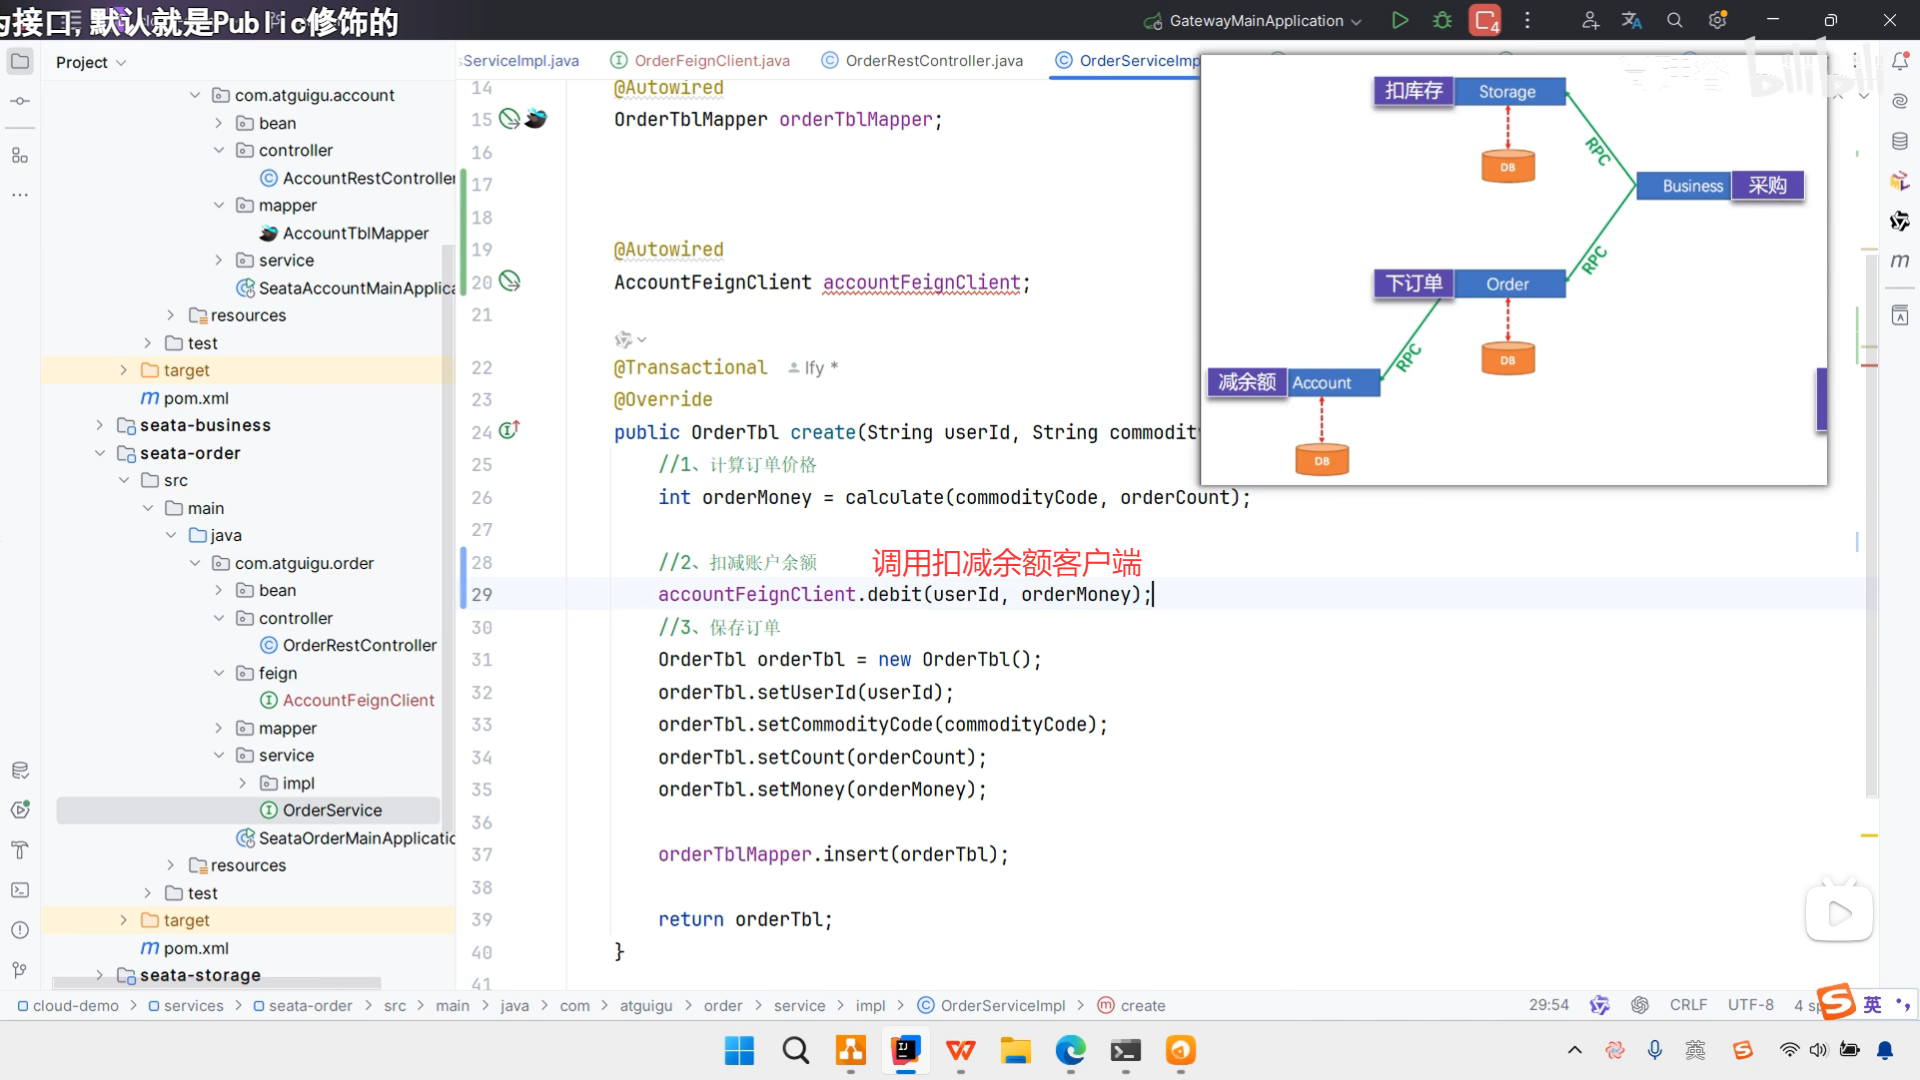This screenshot has width=1920, height=1080.
Task: Toggle the Project tool window folder icon
Action: 20,62
